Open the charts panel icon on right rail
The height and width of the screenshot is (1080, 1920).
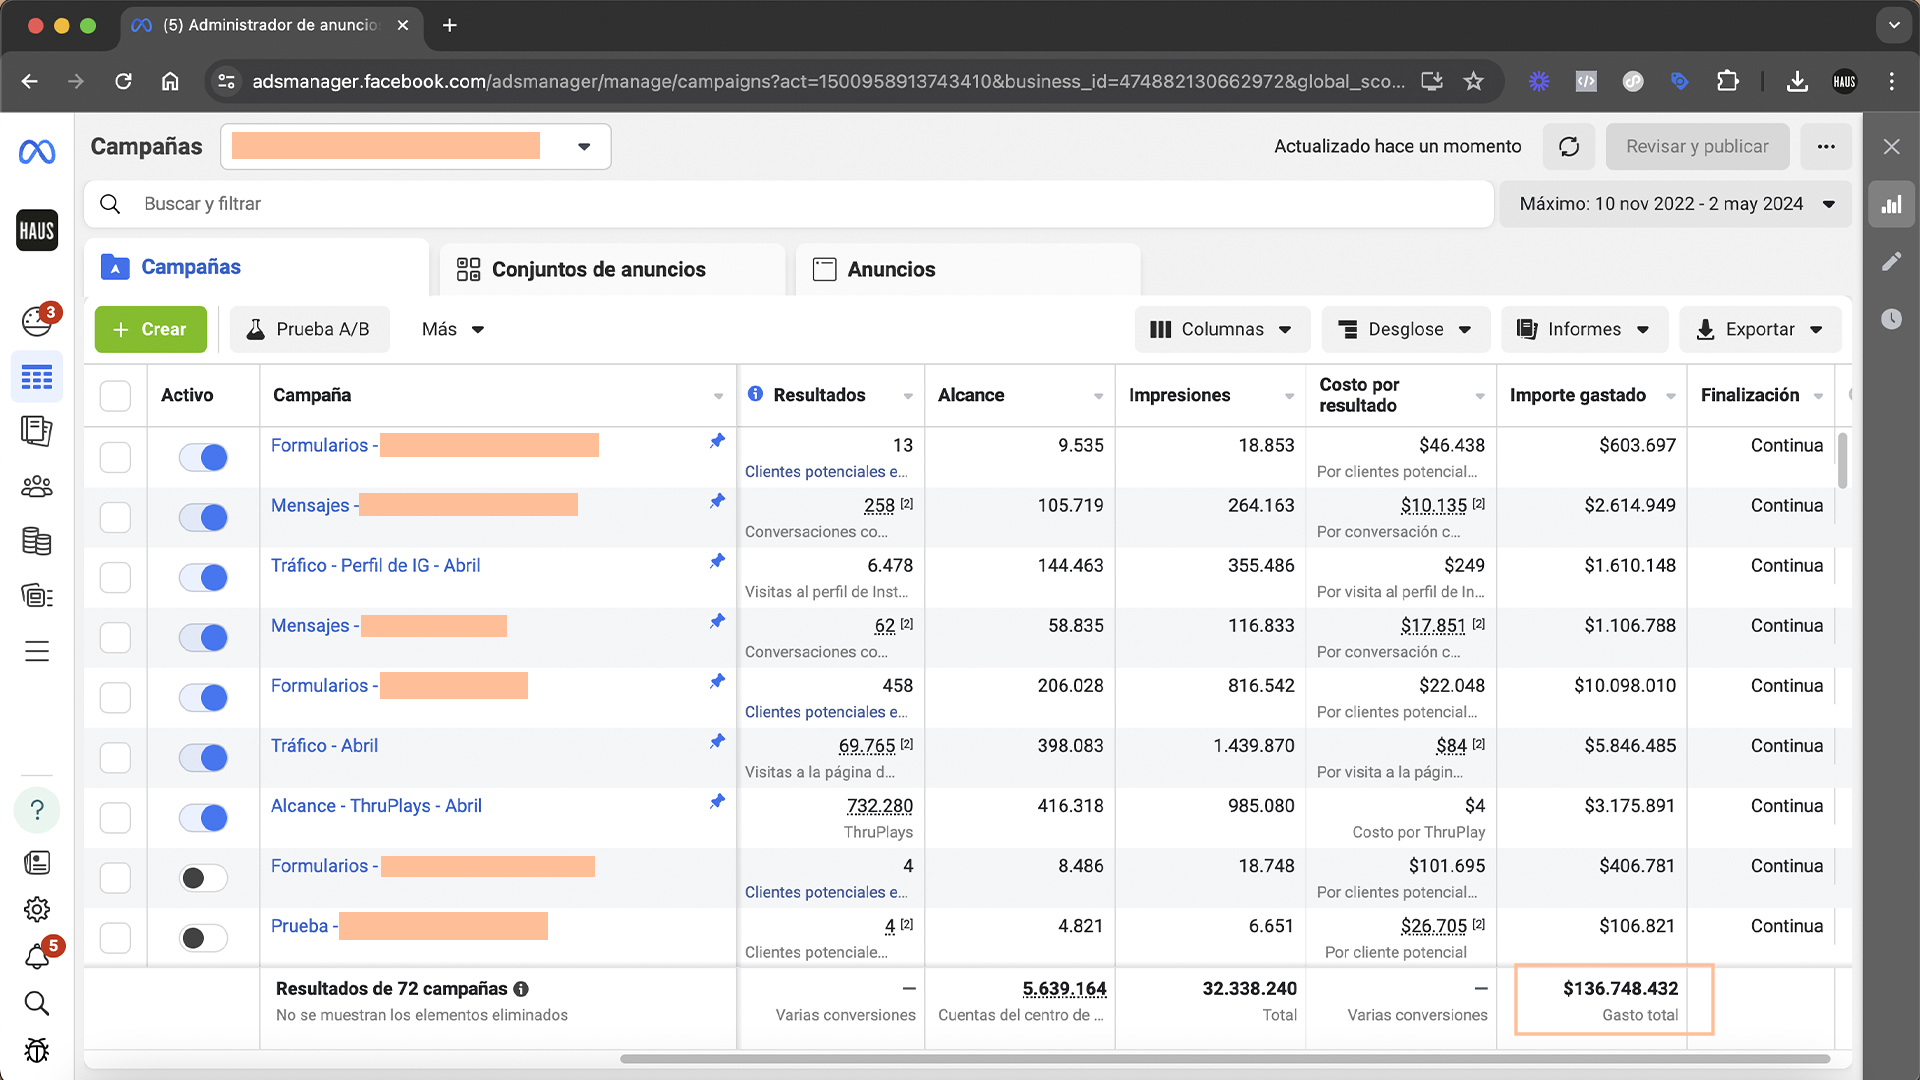tap(1891, 205)
